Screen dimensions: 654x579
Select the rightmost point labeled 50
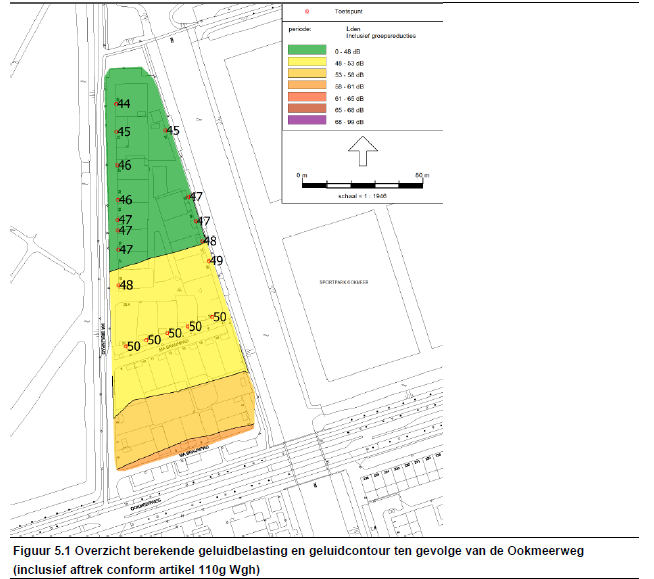(213, 318)
